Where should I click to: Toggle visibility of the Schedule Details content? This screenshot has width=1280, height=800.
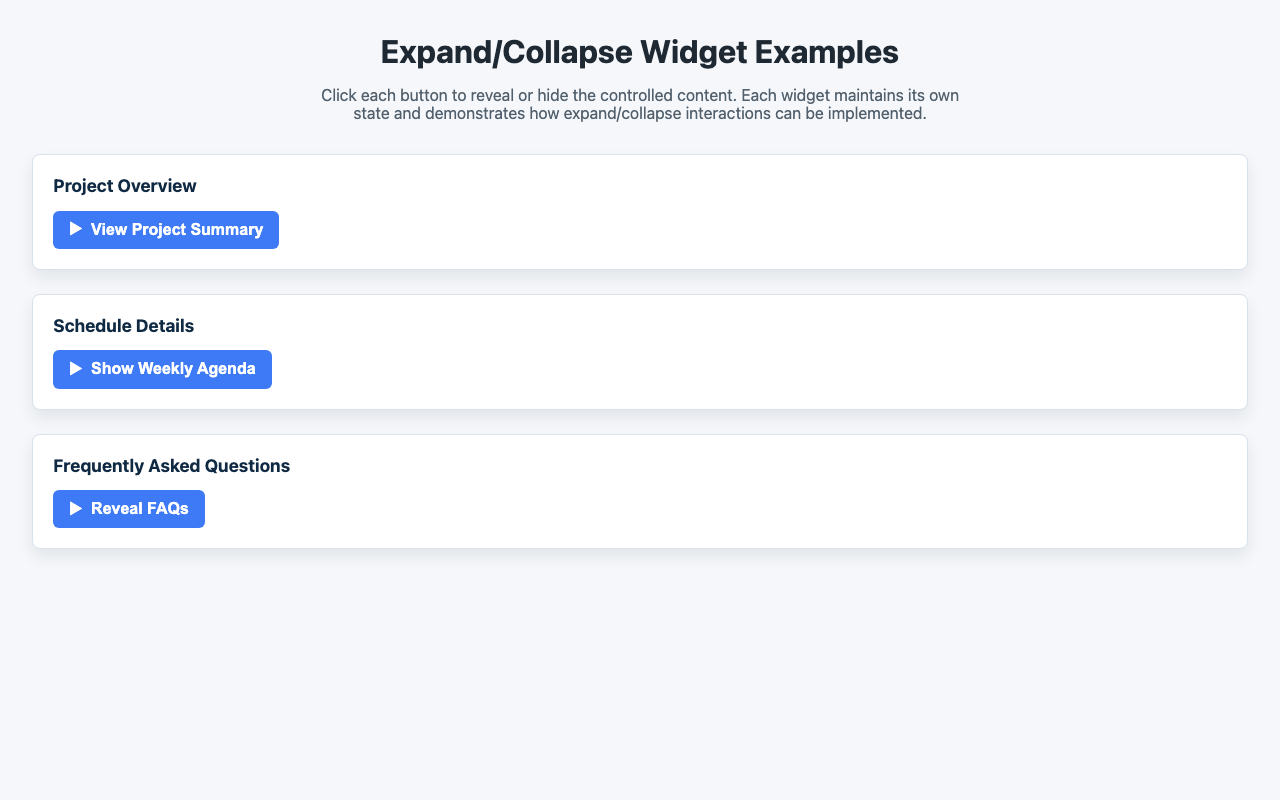click(x=162, y=369)
